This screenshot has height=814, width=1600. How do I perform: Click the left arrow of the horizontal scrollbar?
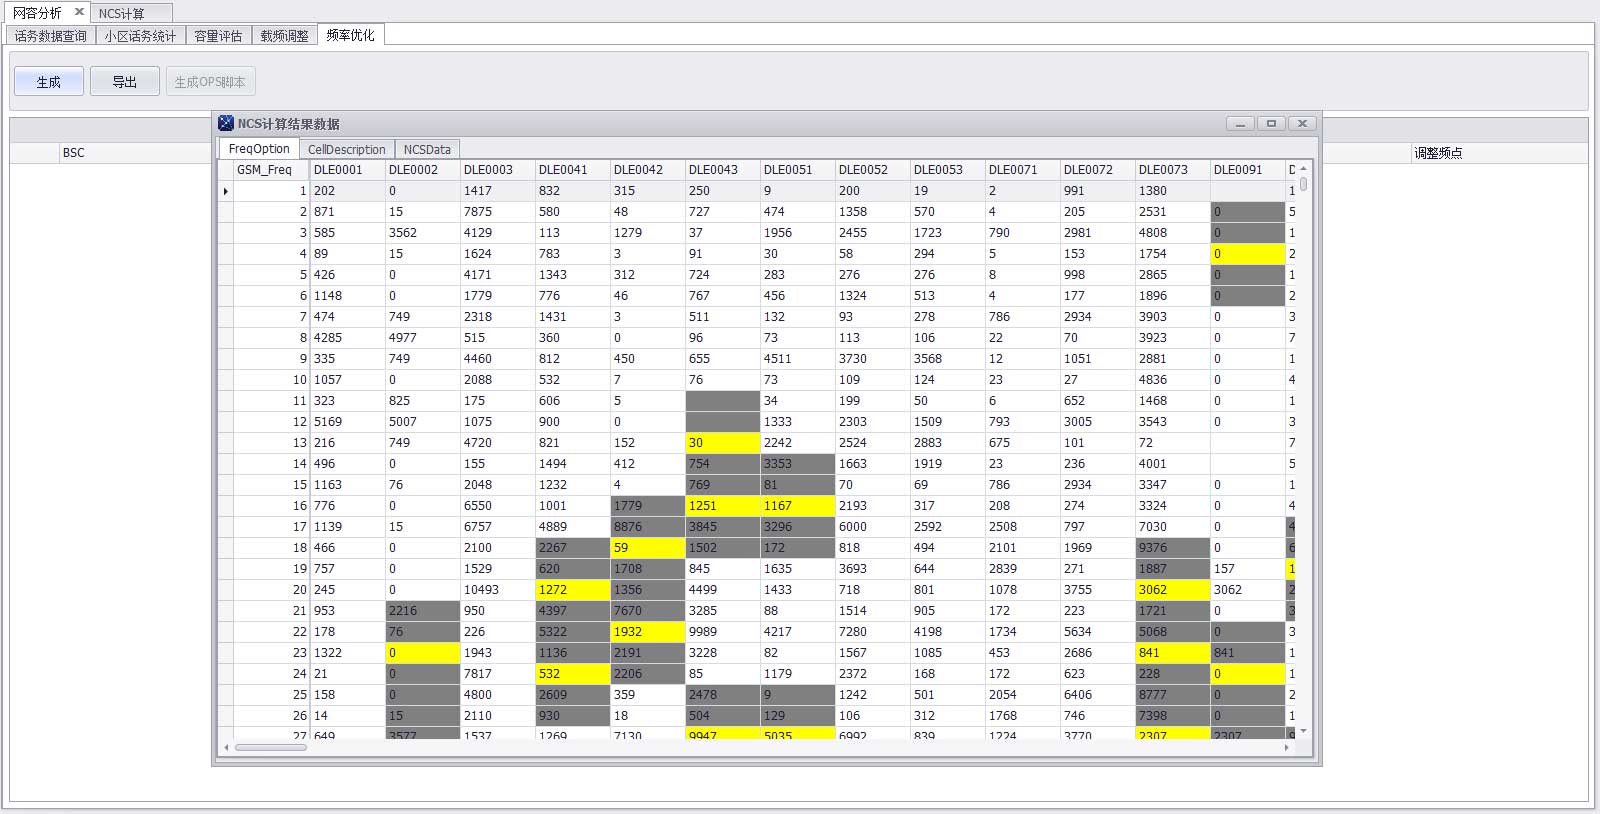tap(226, 747)
